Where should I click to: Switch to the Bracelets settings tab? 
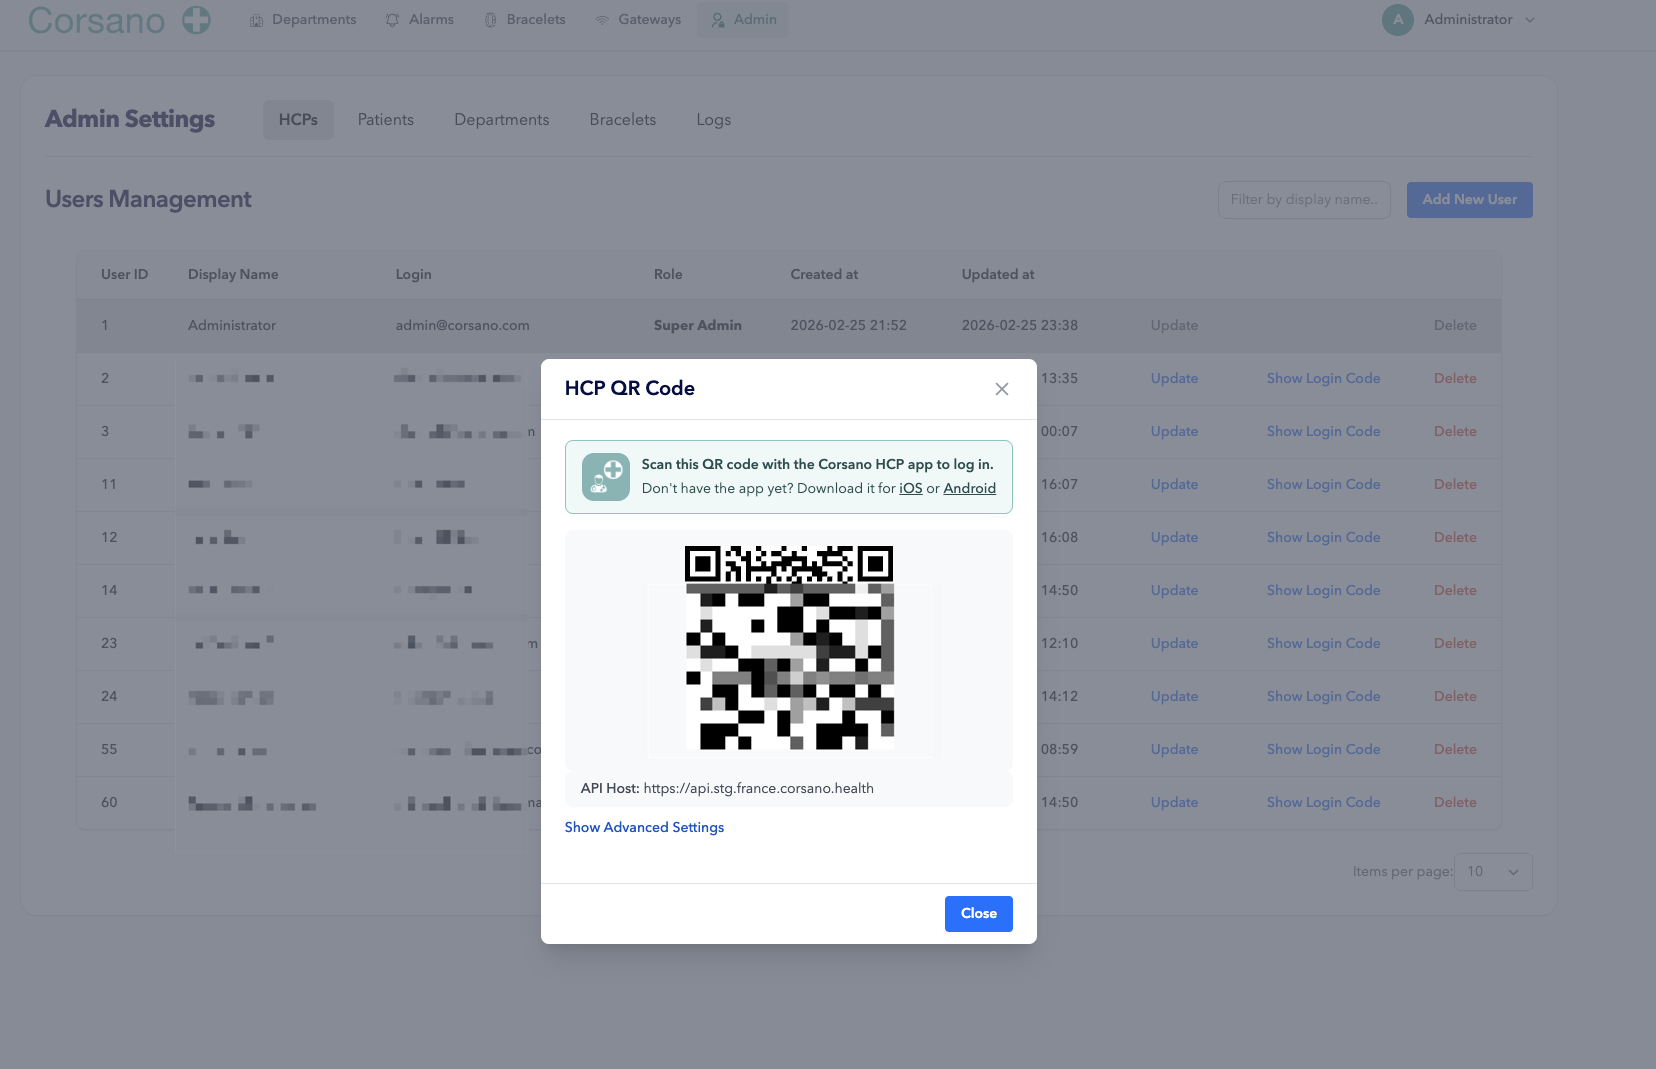click(x=623, y=120)
